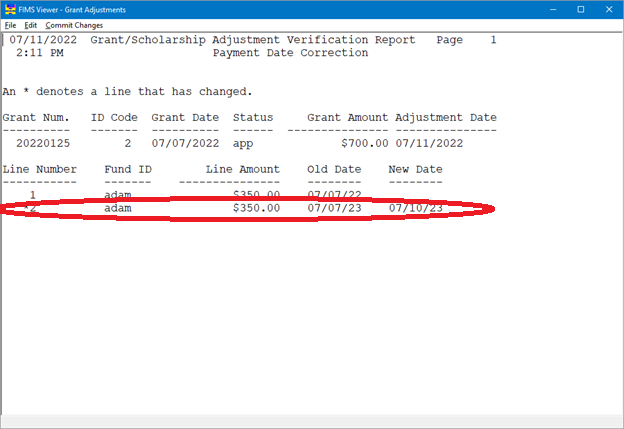Open the Commit Changes menu
The height and width of the screenshot is (429, 624).
(74, 25)
